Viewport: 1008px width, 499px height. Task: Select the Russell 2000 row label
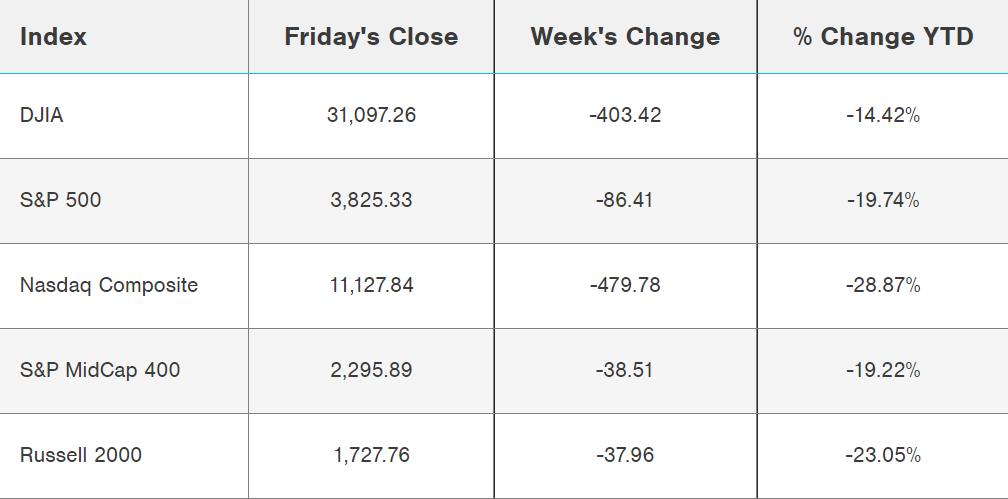point(81,455)
